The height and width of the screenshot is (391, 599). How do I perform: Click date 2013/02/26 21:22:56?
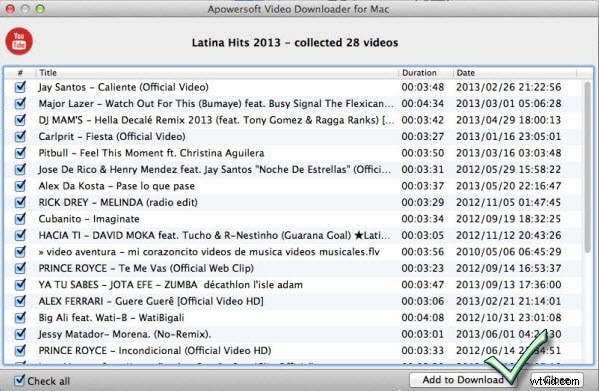point(508,87)
